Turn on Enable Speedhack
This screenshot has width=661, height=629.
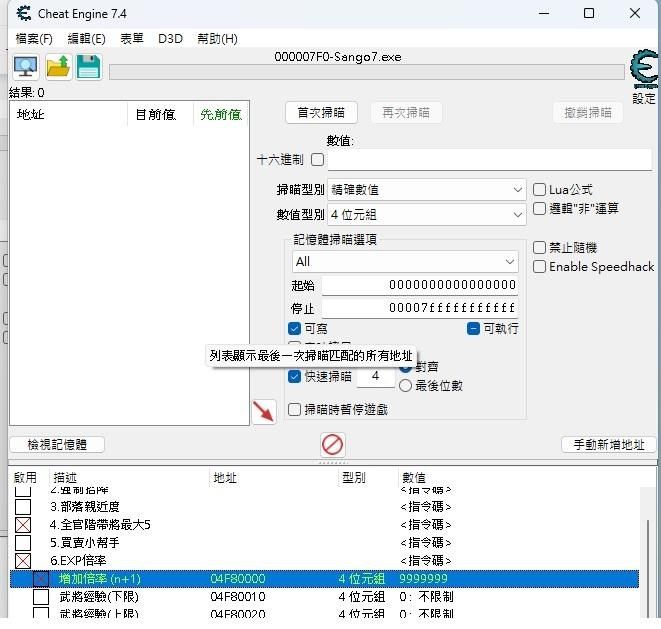[539, 266]
